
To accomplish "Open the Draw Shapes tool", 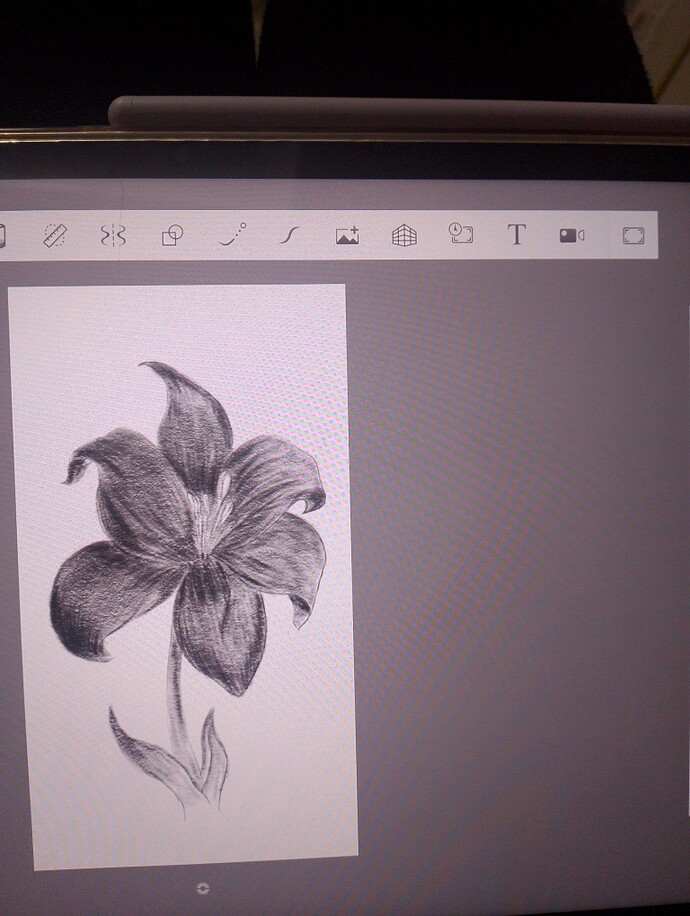I will coord(172,235).
